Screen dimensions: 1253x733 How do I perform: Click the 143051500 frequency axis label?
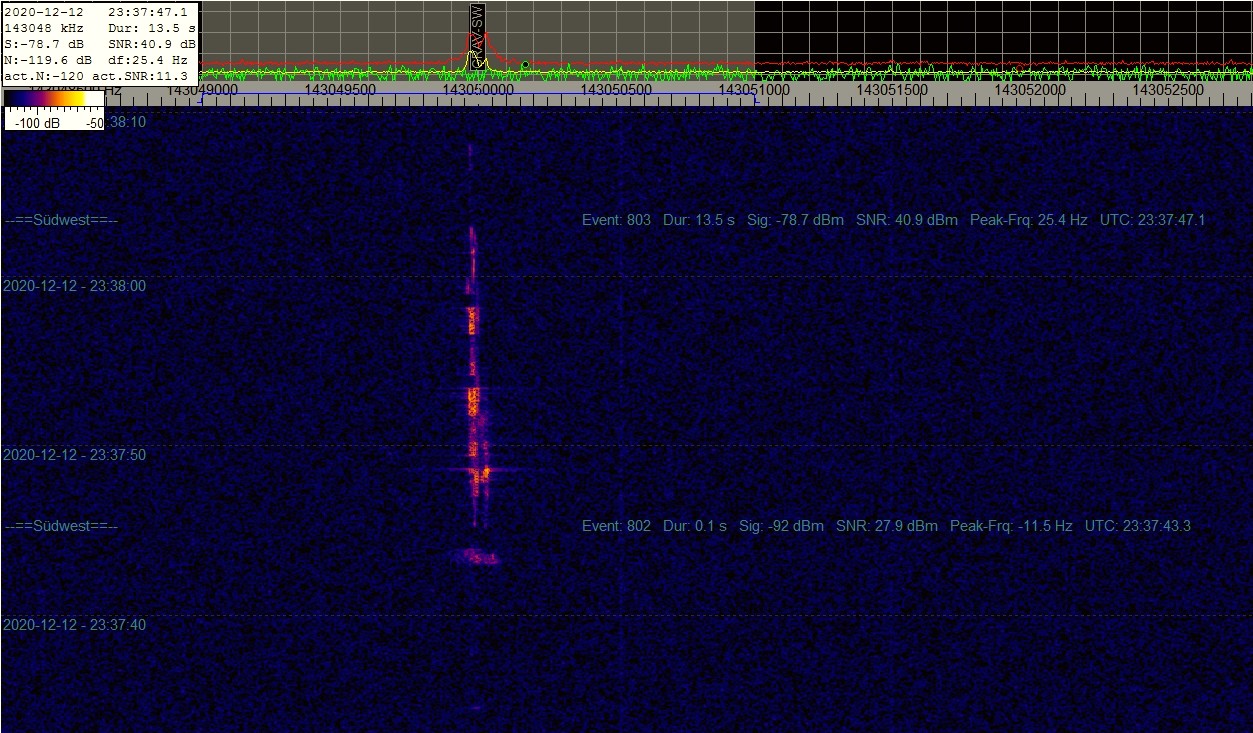tap(893, 90)
